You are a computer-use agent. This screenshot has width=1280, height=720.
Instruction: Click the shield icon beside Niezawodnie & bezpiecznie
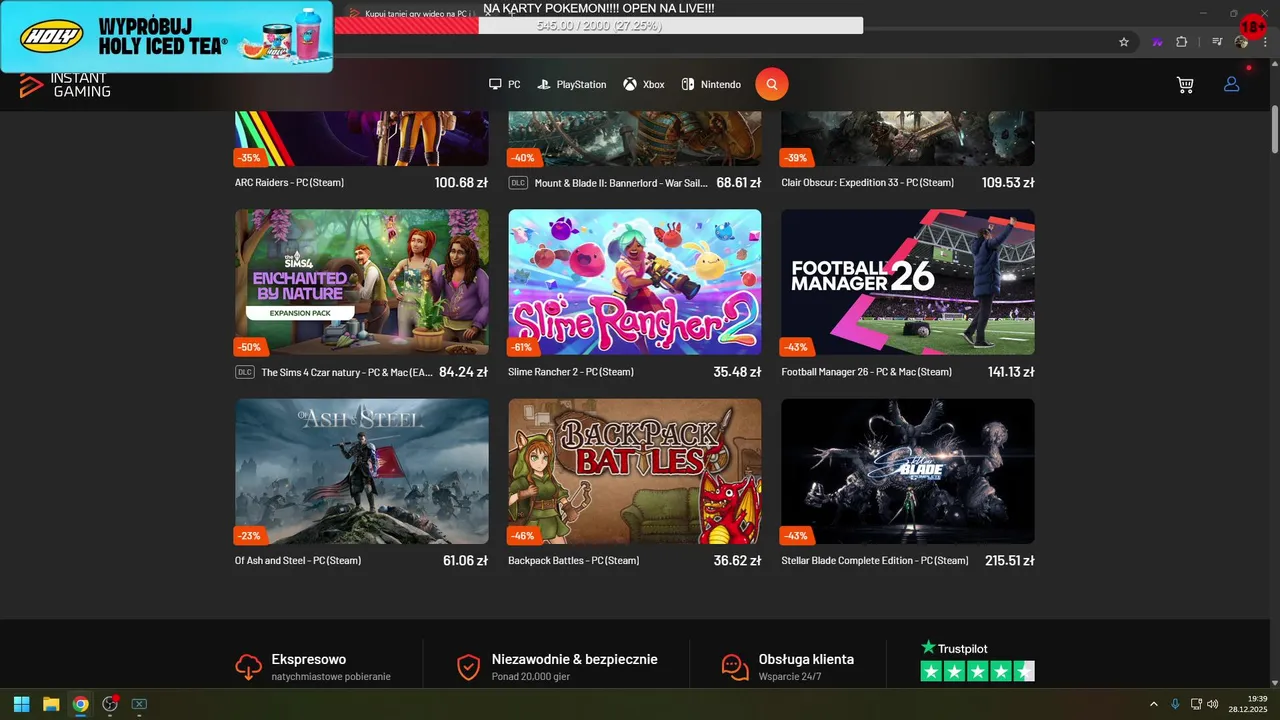pos(468,667)
